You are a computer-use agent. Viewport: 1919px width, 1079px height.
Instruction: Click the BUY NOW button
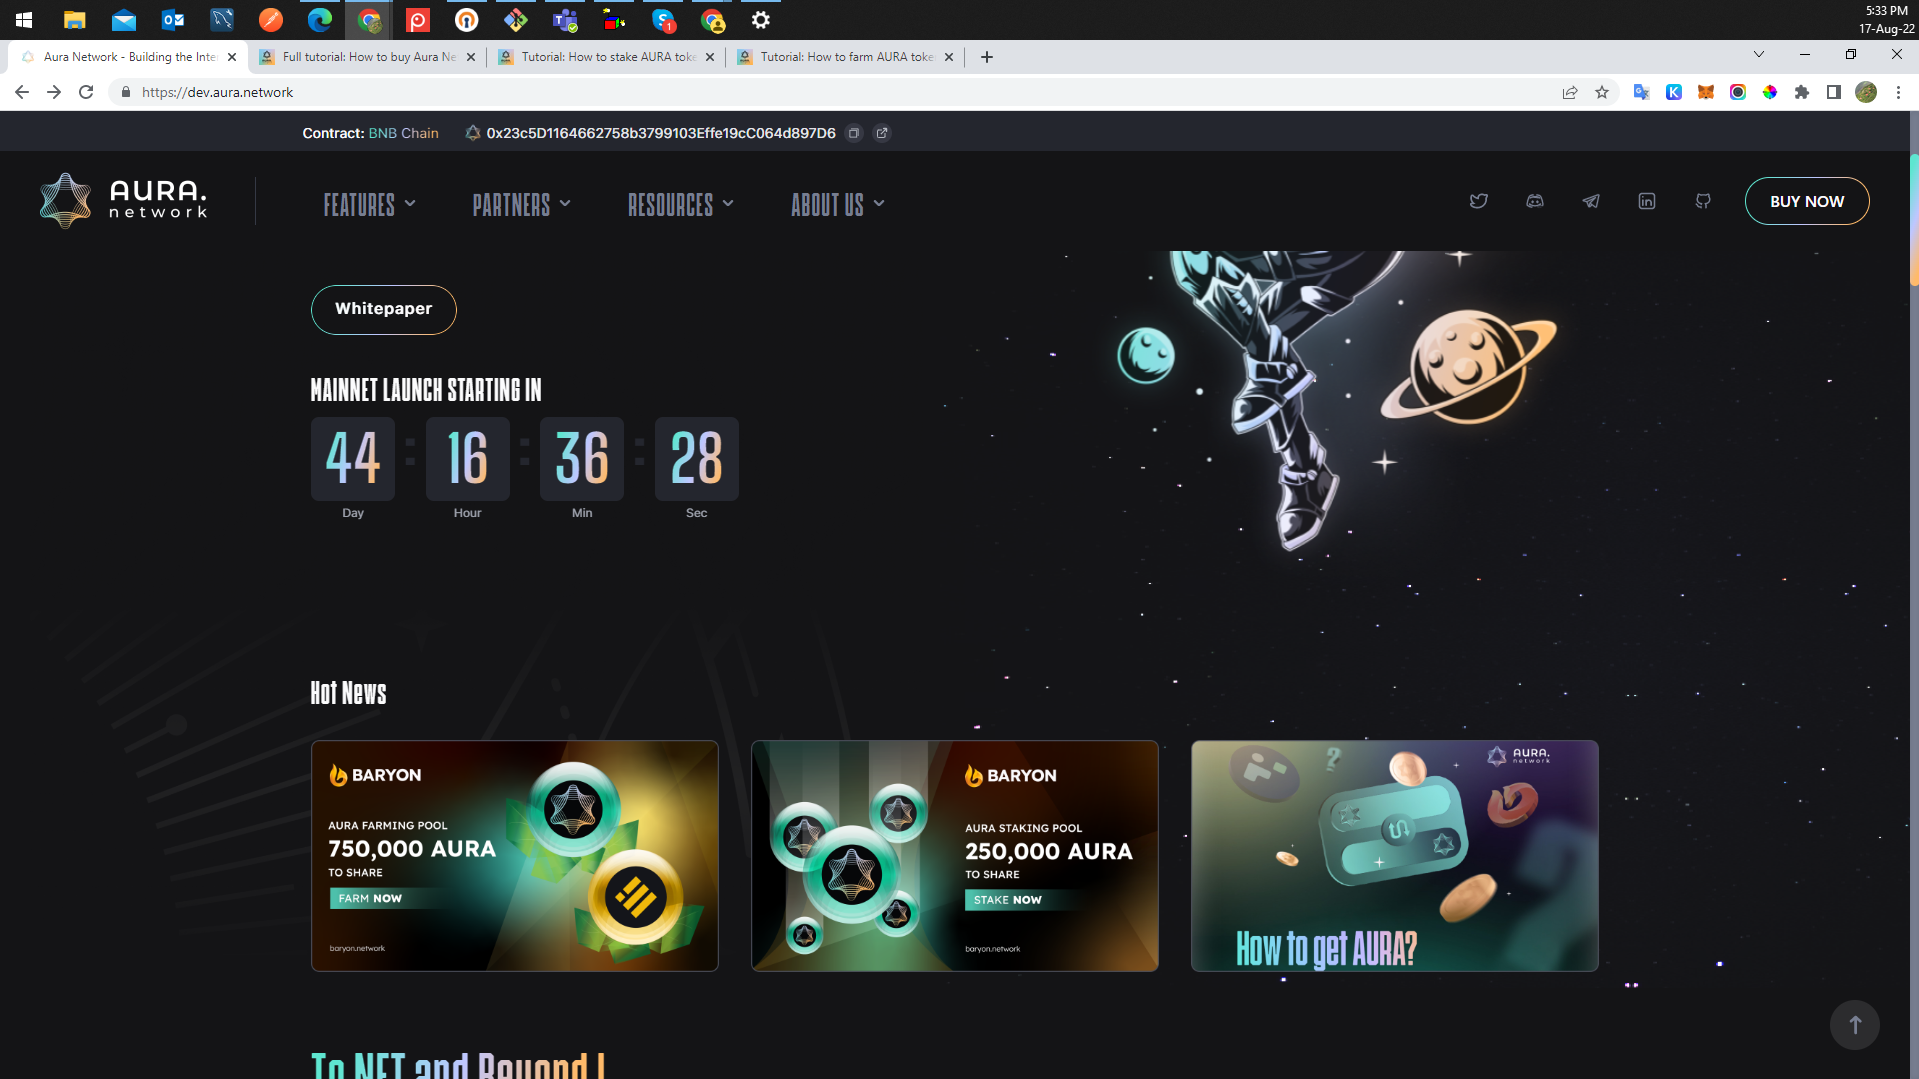(x=1806, y=201)
